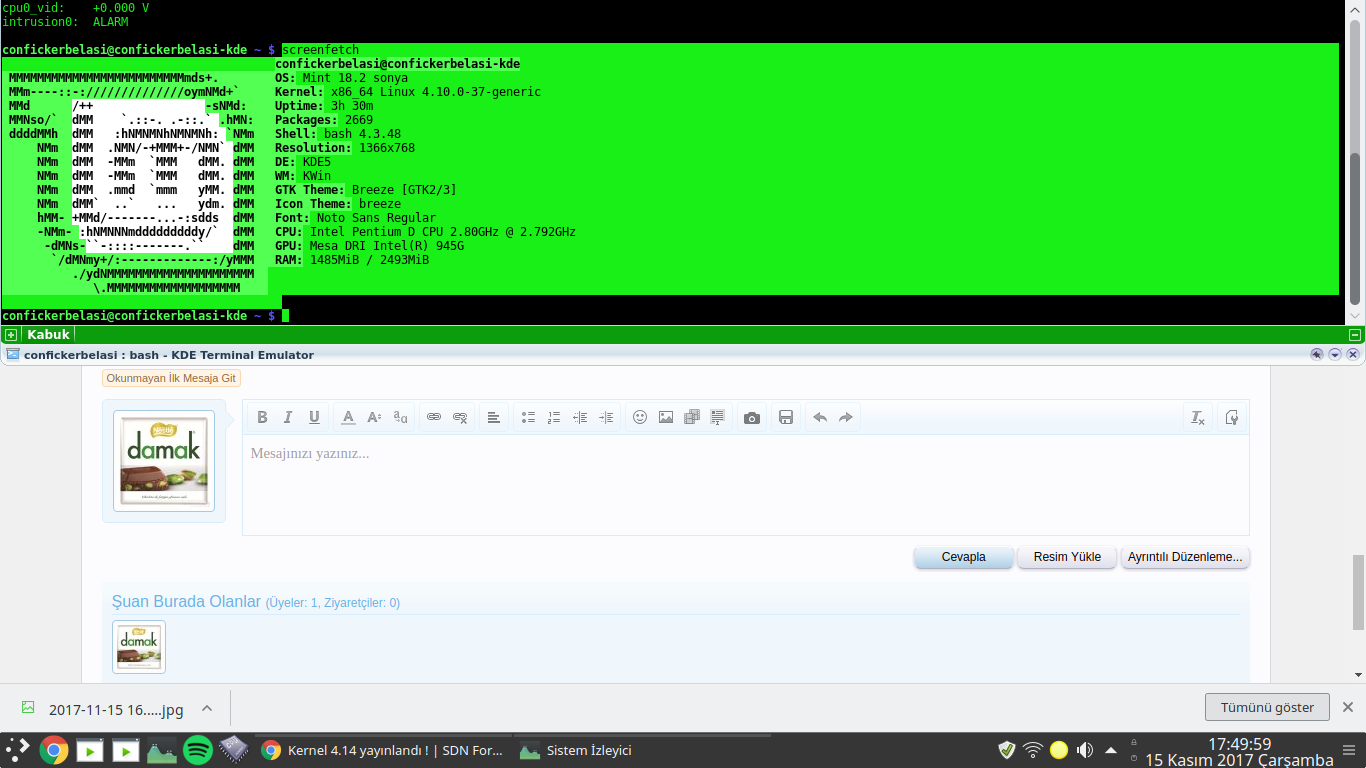The height and width of the screenshot is (768, 1366).
Task: Click the camera screenshot icon in editor toolbar
Action: tap(752, 417)
